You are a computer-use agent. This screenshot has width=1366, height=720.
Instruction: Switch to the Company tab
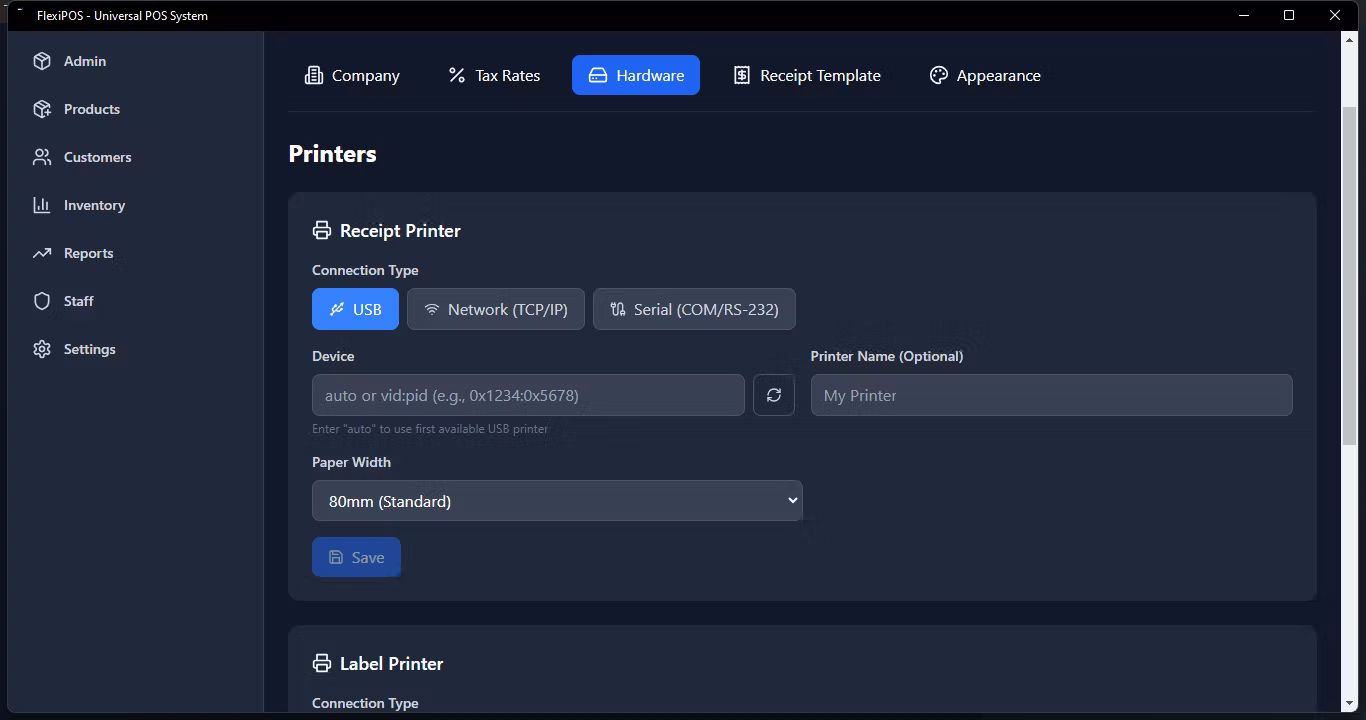tap(352, 75)
